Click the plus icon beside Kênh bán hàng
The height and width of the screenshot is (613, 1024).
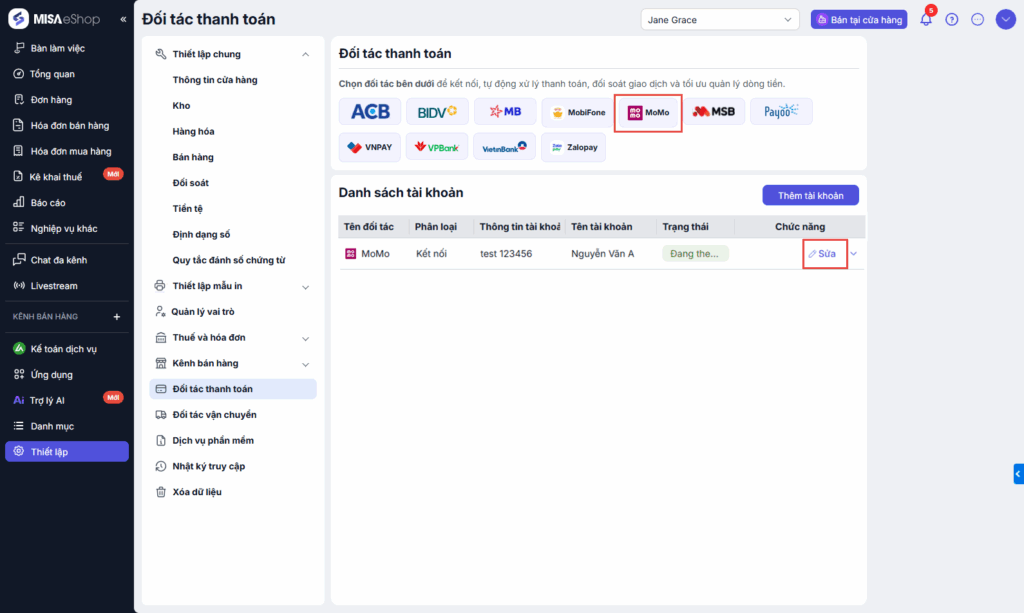click(x=116, y=317)
